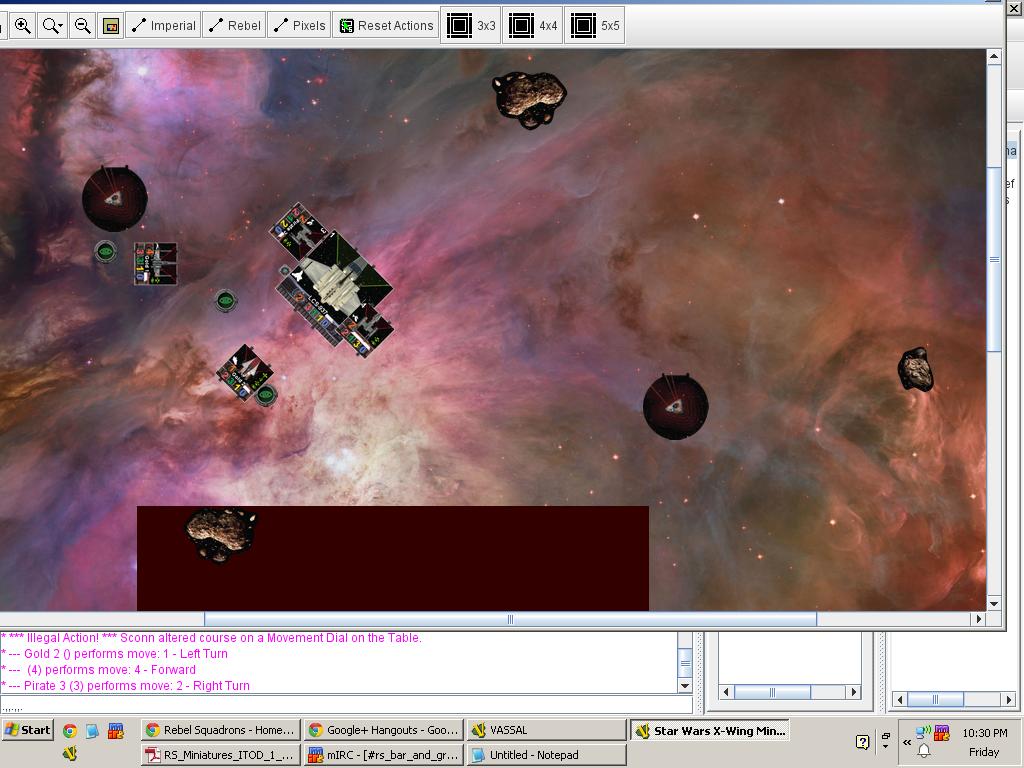Toggle the Imperial range line tool
The image size is (1024, 768).
pos(164,26)
